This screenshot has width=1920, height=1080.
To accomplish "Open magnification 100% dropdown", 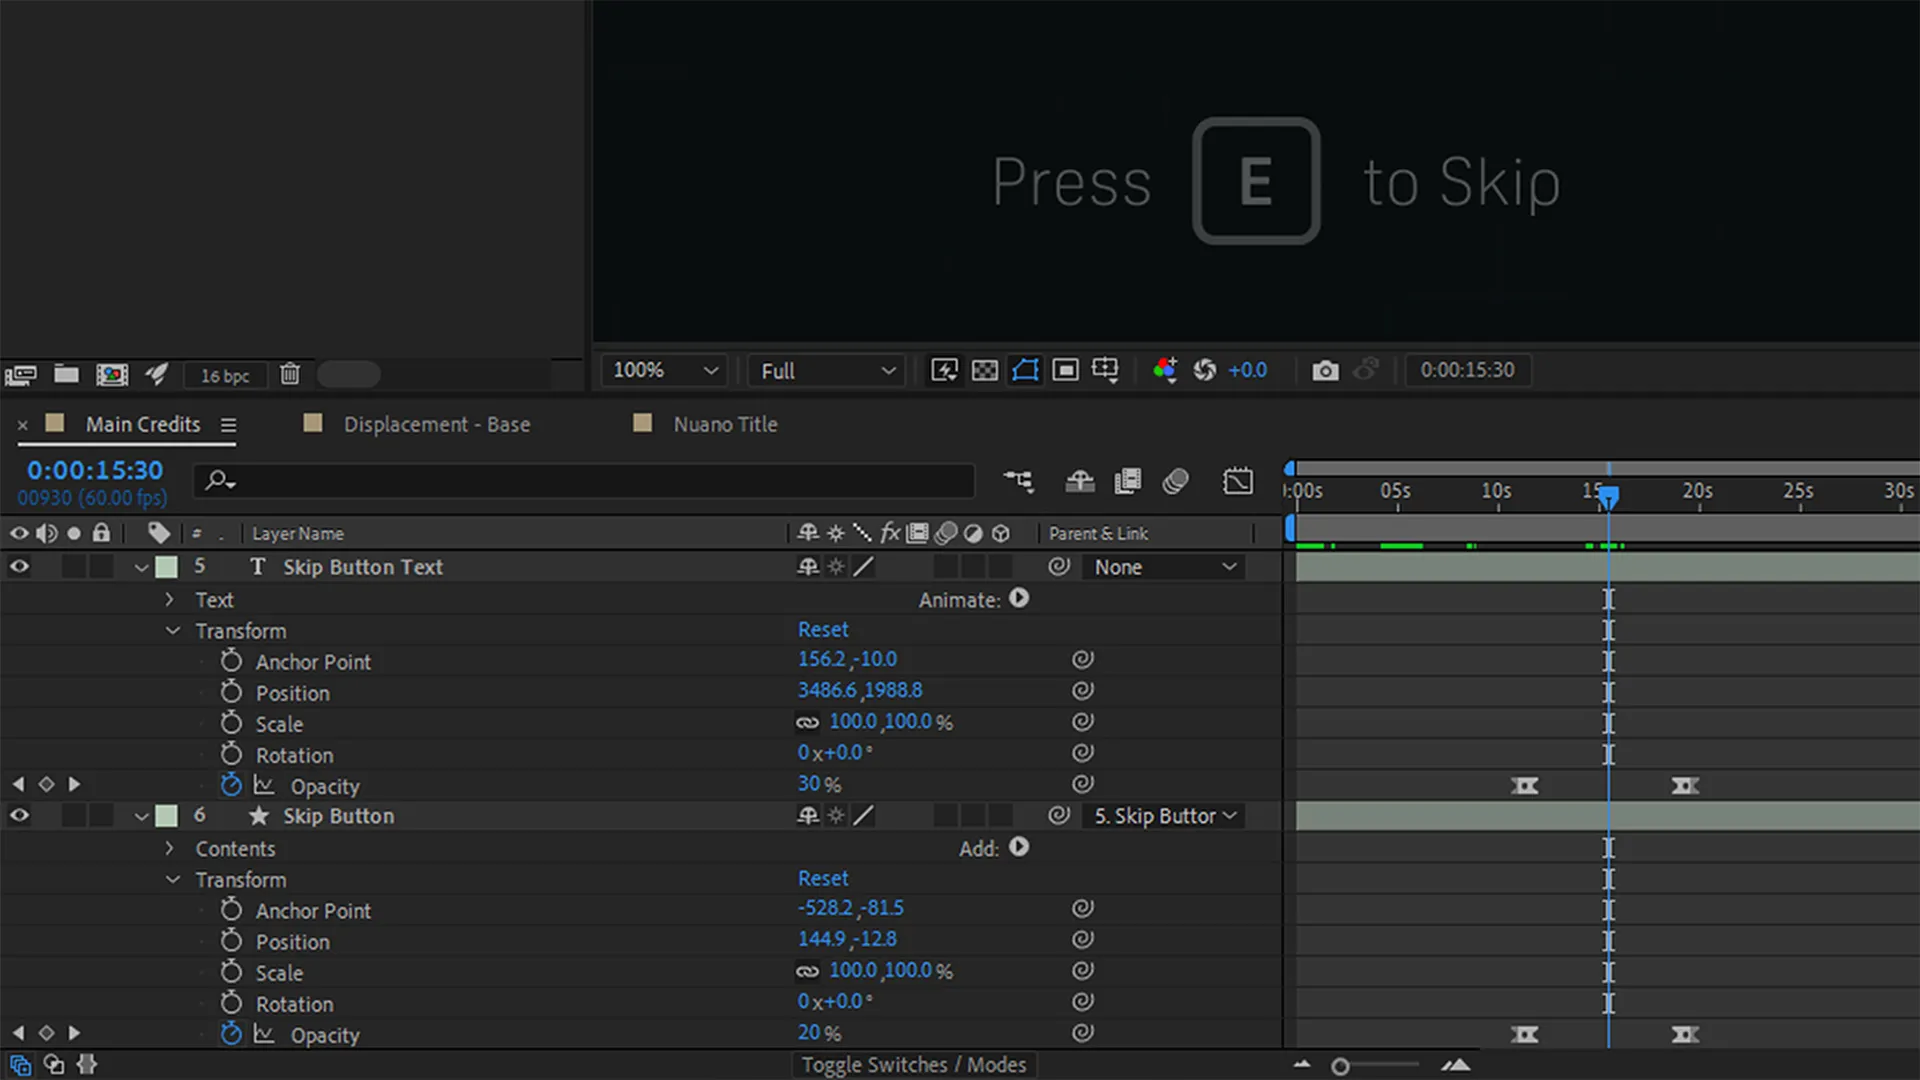I will tap(665, 370).
